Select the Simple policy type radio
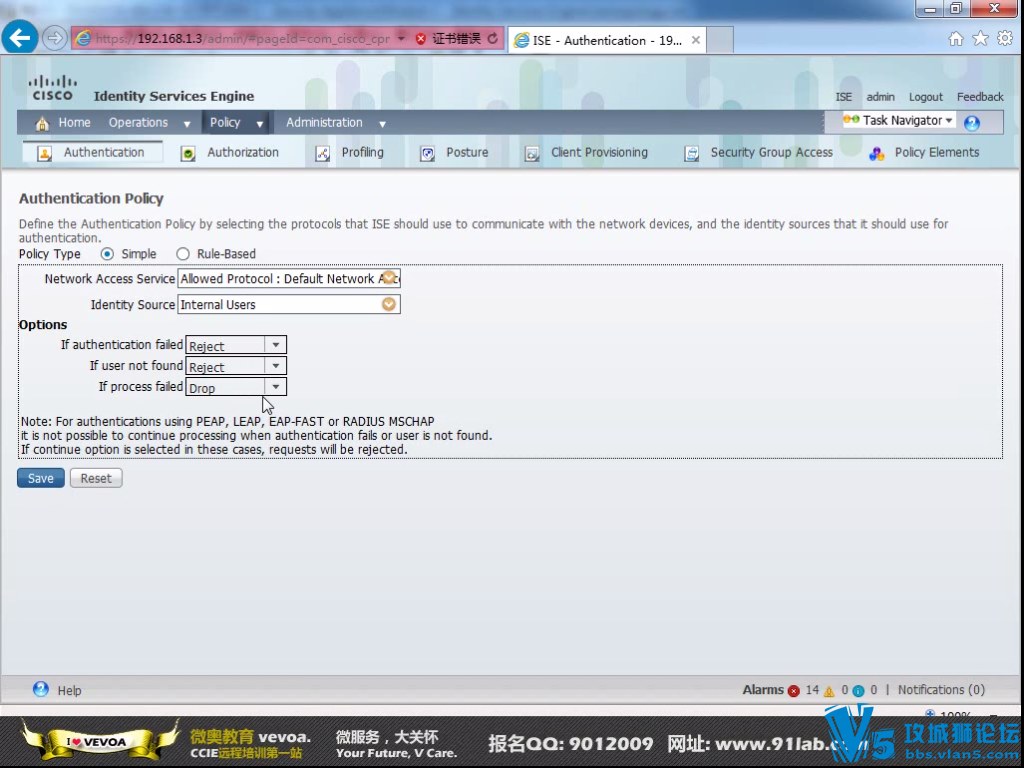Image resolution: width=1024 pixels, height=768 pixels. [x=107, y=254]
